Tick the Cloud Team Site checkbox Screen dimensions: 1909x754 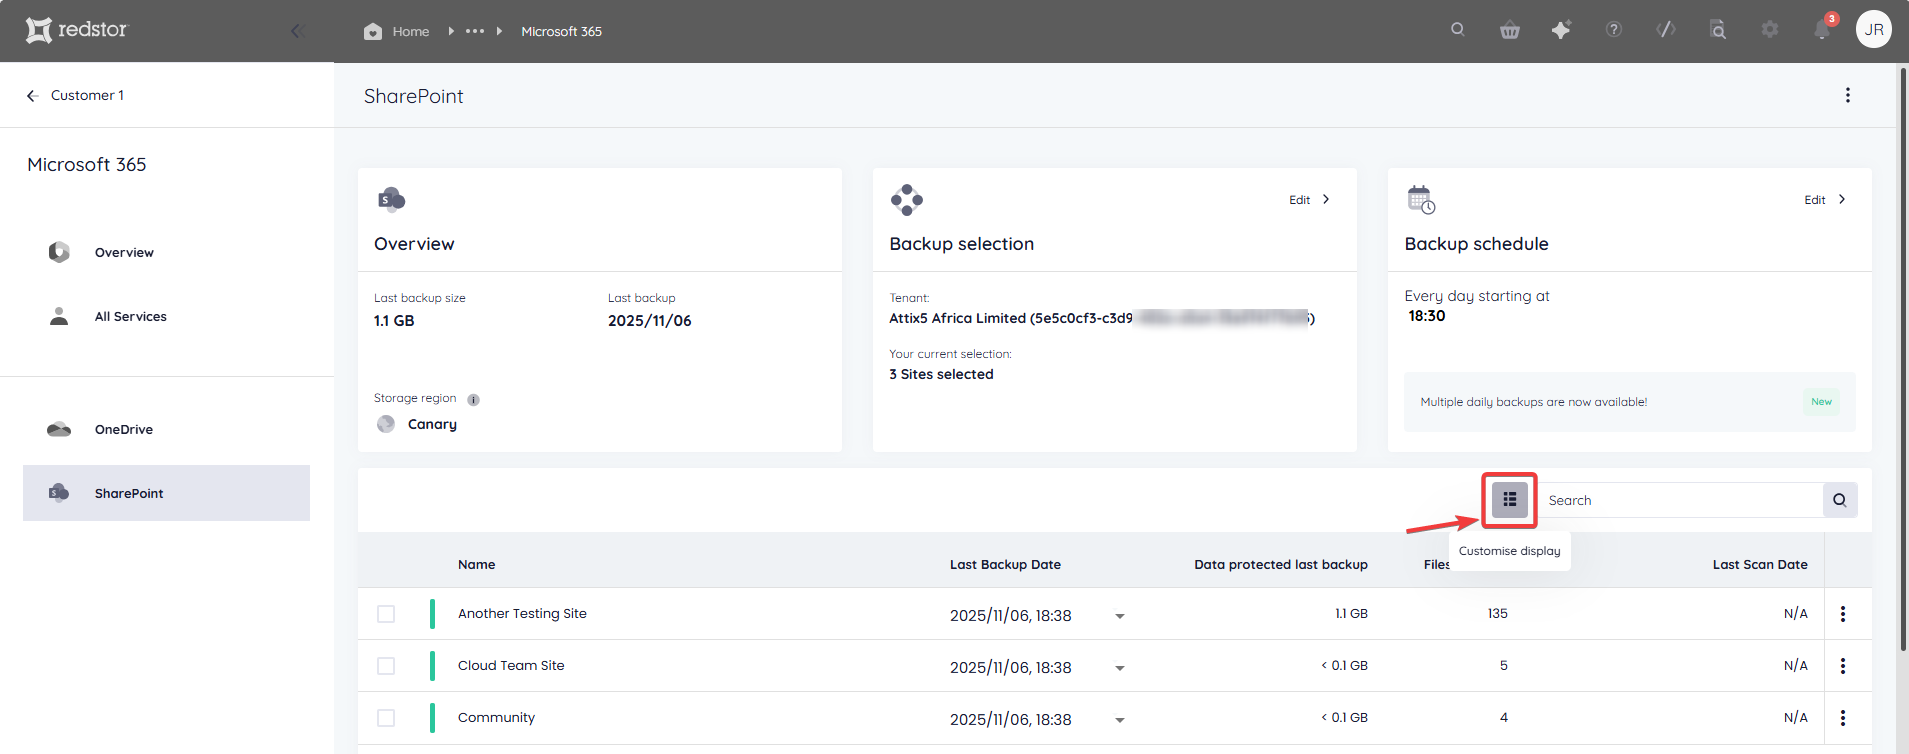[386, 666]
